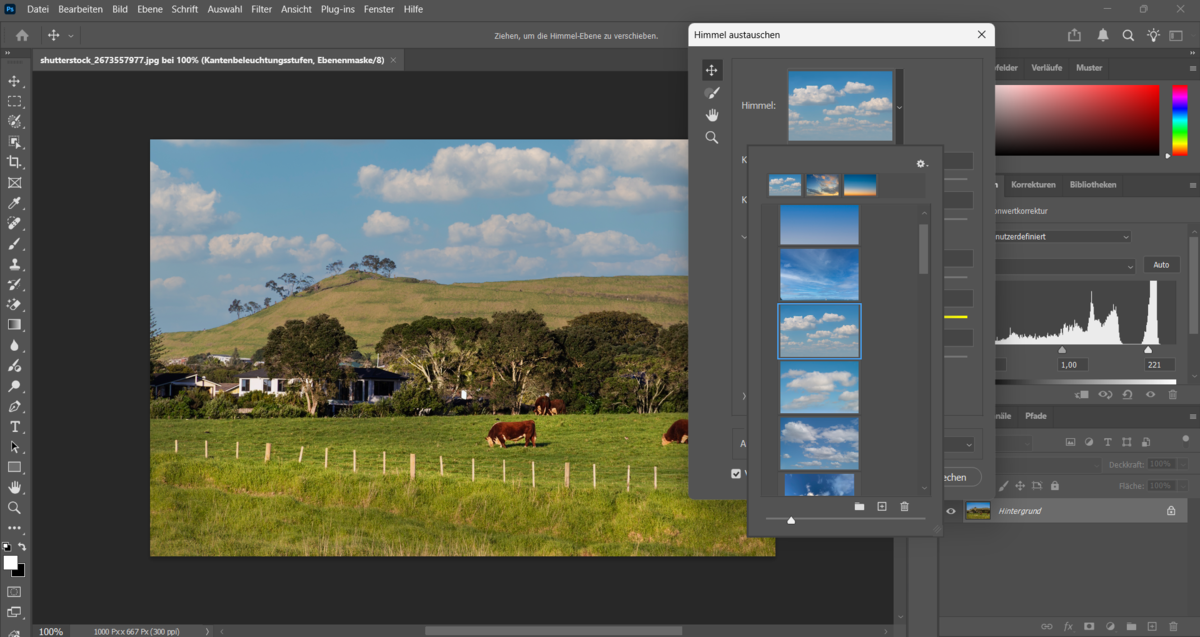Image resolution: width=1200 pixels, height=637 pixels.
Task: Select the Type tool
Action: (15, 427)
